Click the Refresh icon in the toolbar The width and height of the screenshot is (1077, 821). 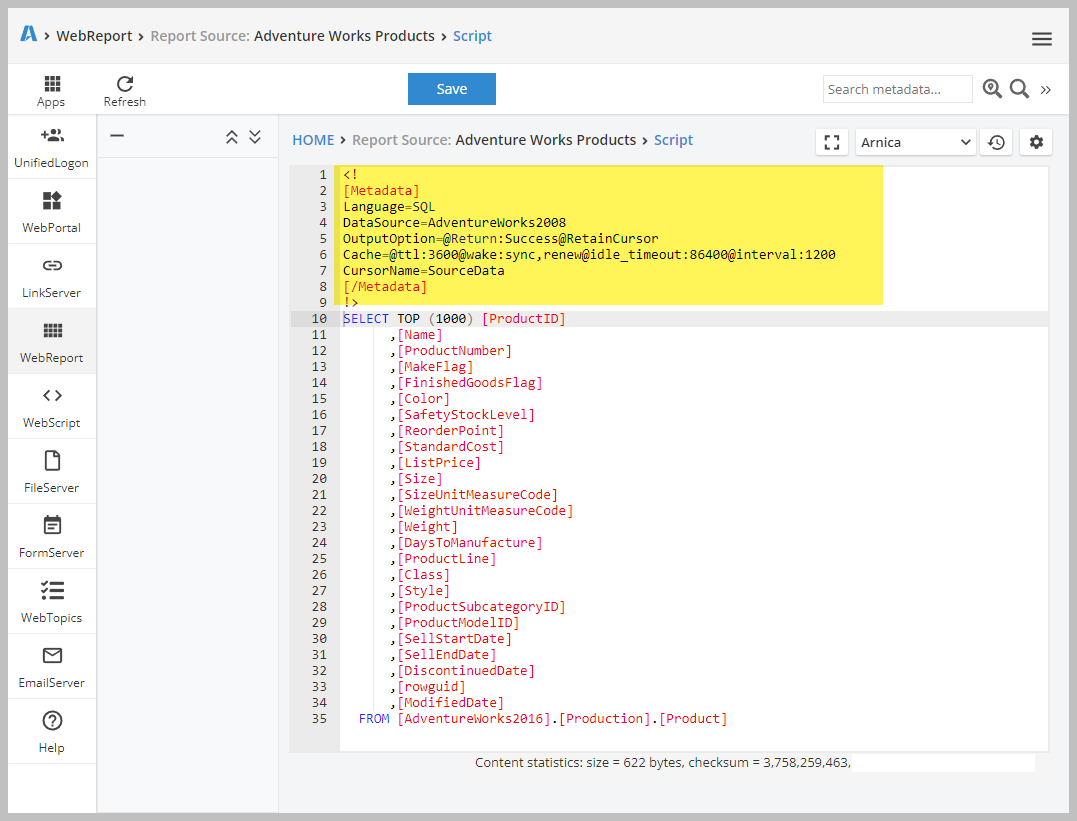coord(124,89)
